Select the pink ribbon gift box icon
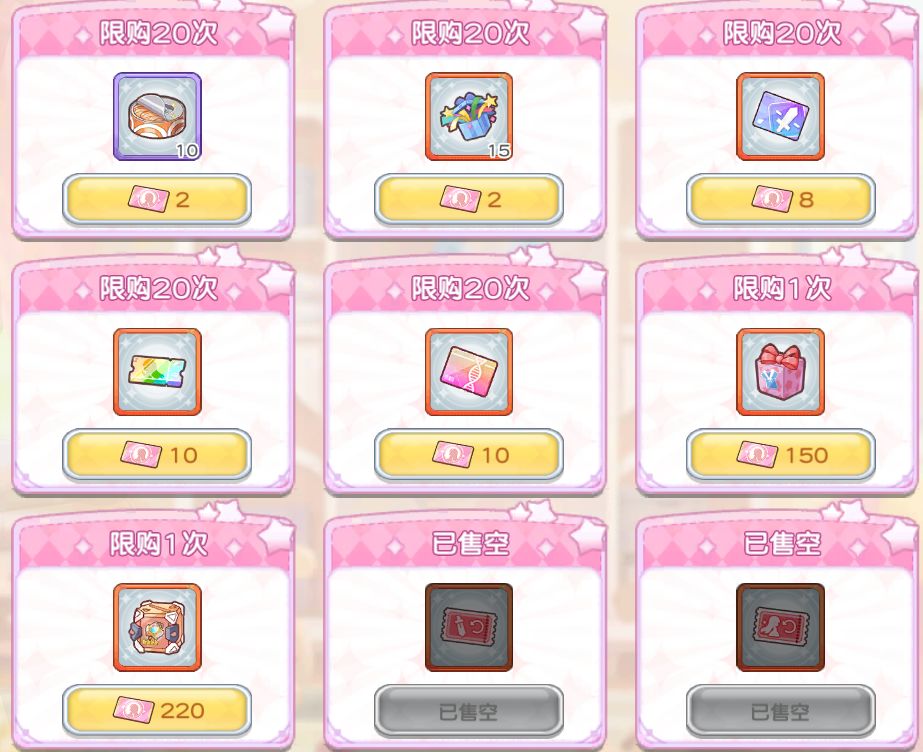This screenshot has width=923, height=752. 780,372
